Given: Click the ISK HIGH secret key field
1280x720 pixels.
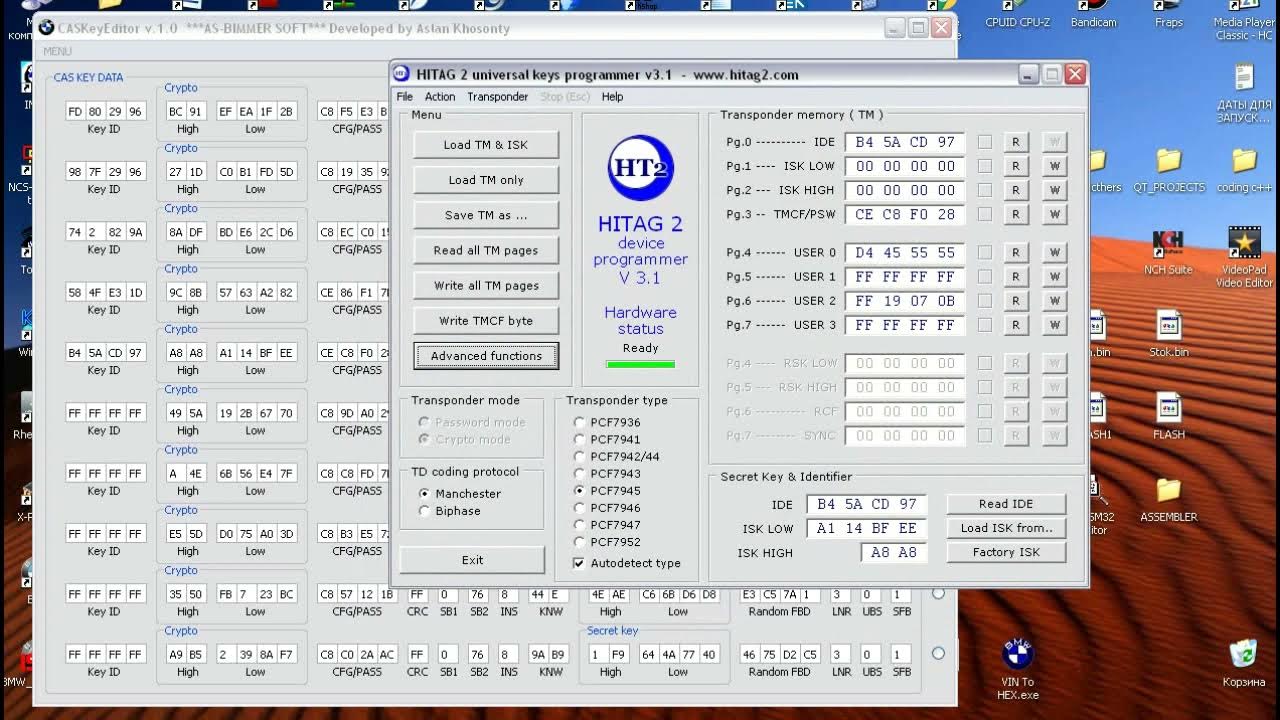Looking at the screenshot, I should point(893,552).
